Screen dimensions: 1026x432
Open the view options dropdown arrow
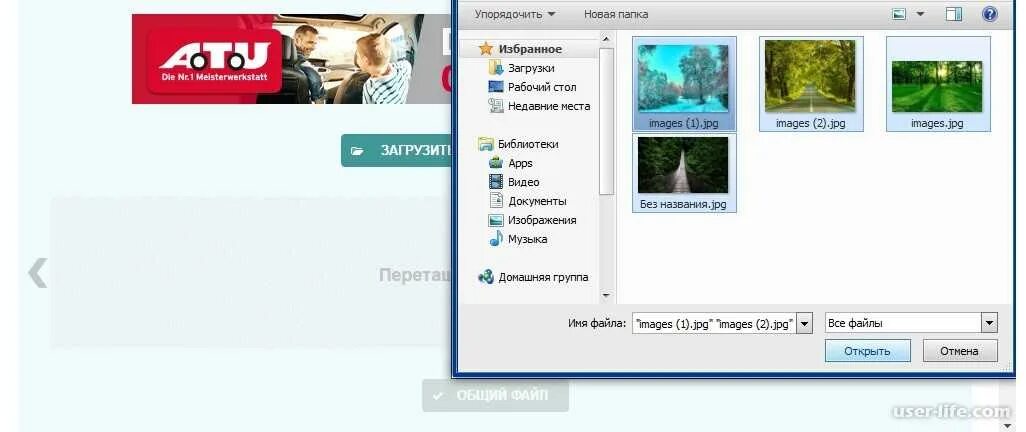click(920, 14)
